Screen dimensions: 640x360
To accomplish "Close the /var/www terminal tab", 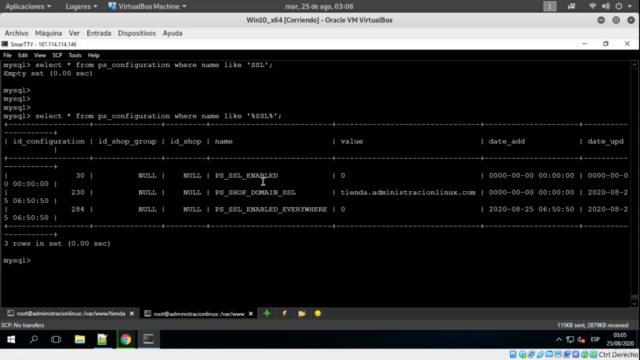I will [251, 313].
